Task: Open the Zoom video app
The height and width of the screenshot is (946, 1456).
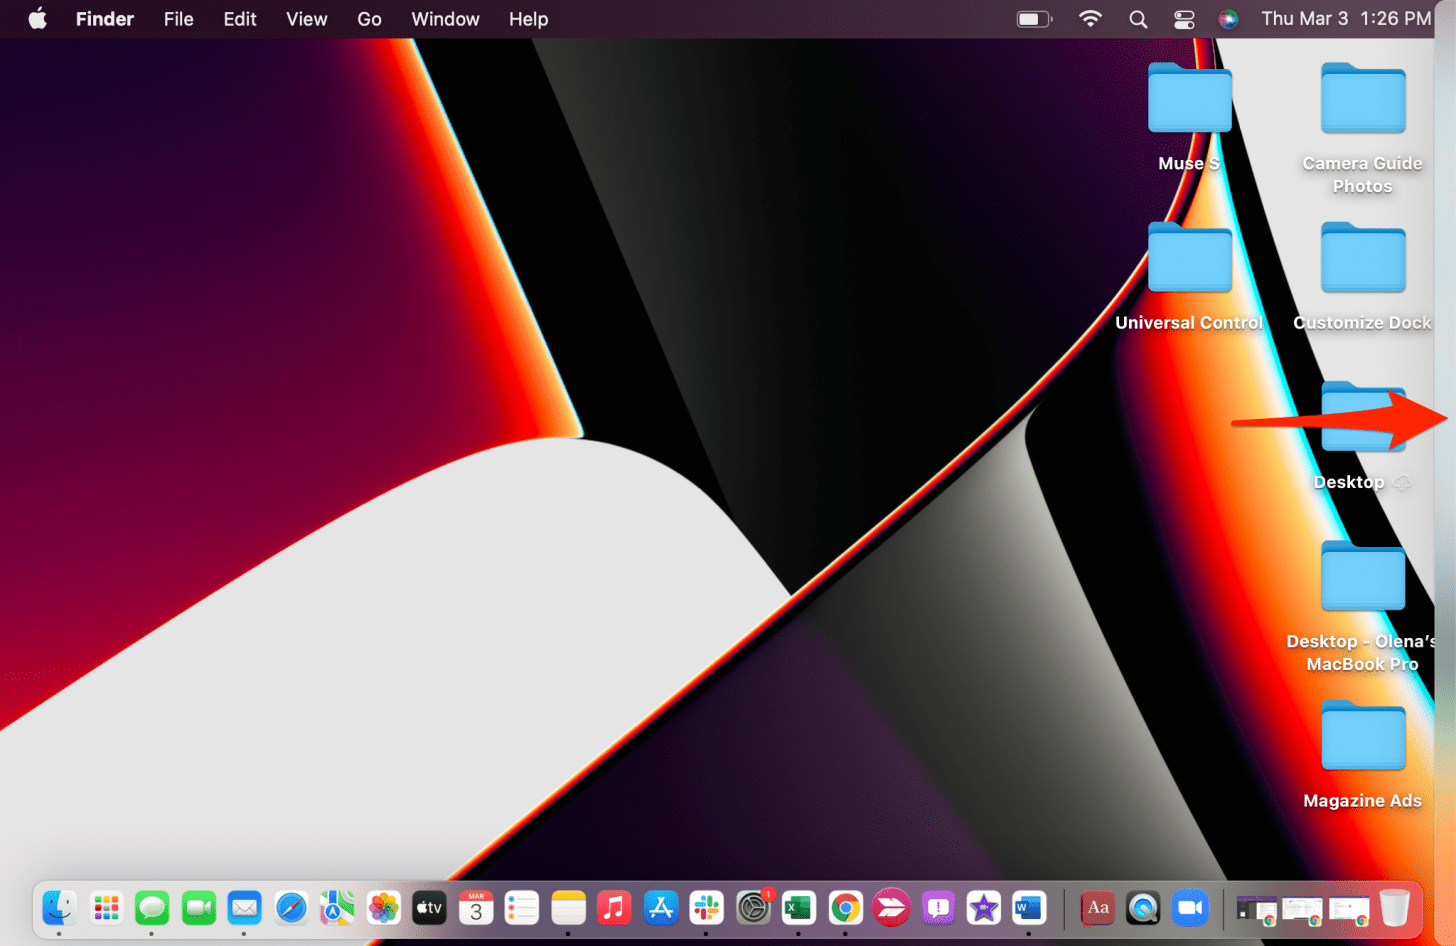Action: click(x=1190, y=908)
